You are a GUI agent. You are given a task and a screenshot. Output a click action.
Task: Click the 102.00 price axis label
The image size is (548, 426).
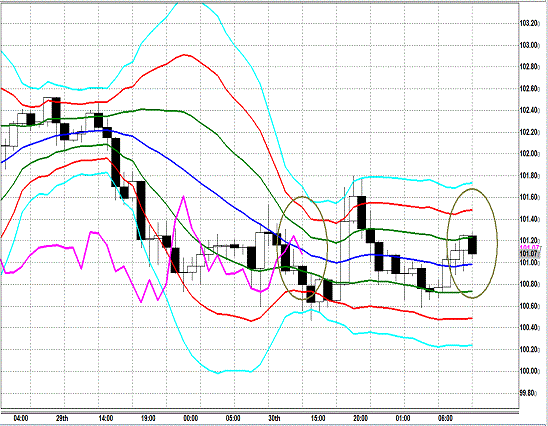pyautogui.click(x=530, y=154)
